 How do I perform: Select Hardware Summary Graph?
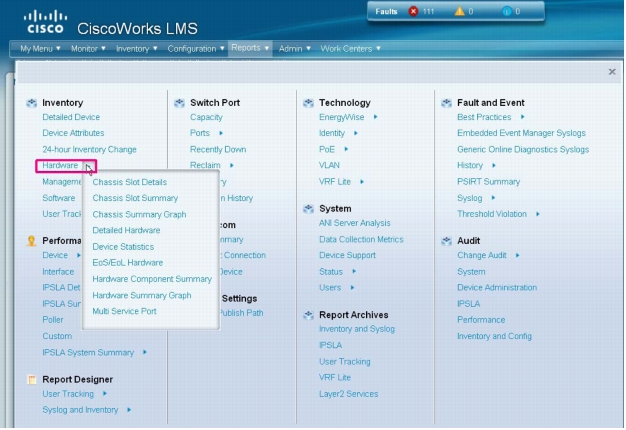click(x=142, y=295)
